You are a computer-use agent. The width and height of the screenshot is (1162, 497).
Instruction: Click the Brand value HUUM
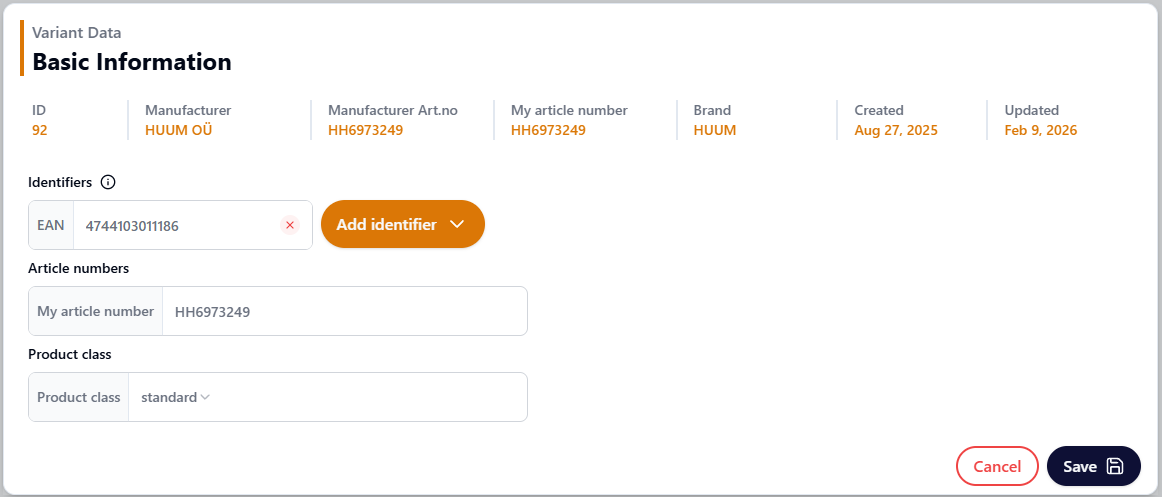[715, 130]
